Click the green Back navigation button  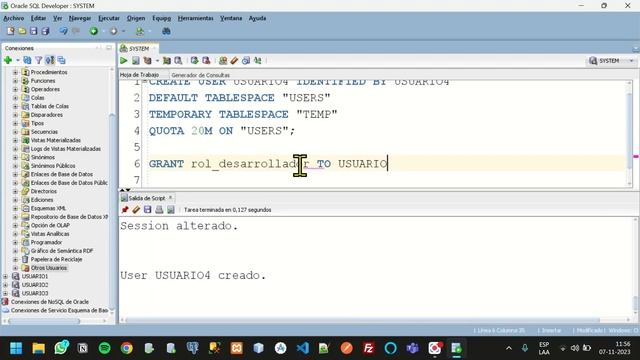point(94,31)
